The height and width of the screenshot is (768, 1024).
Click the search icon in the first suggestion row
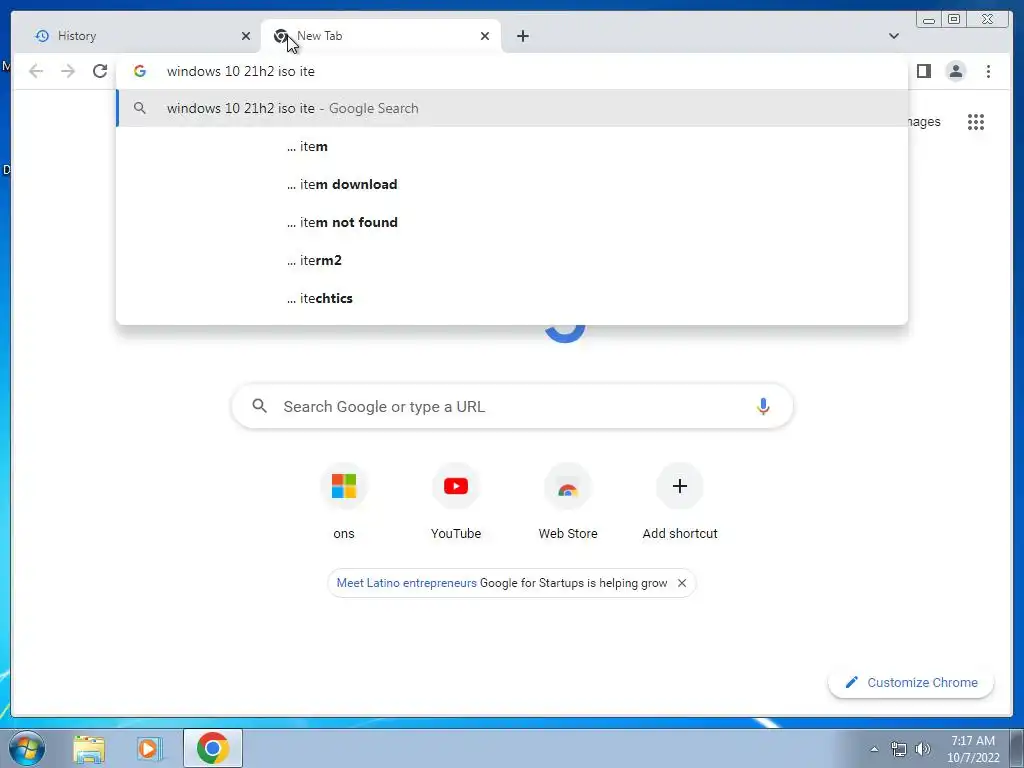140,108
